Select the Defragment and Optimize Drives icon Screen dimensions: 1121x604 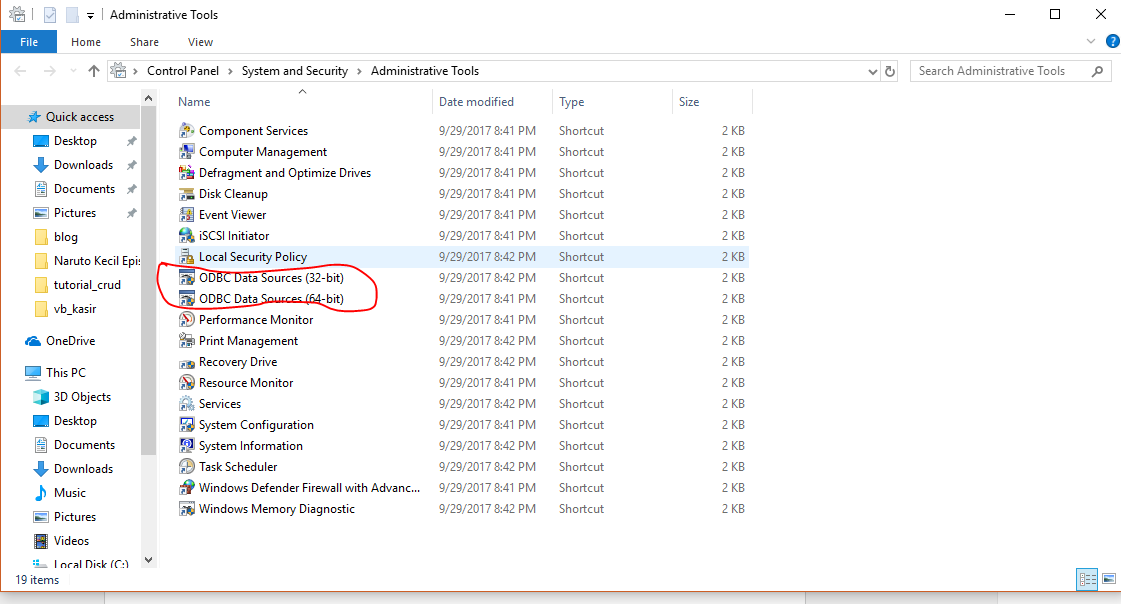tap(187, 172)
